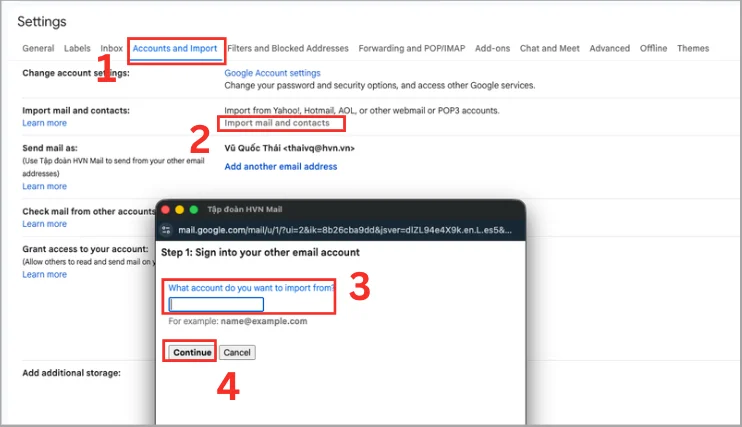Click 'Import from Yahoo!, Hotmail, AOL' description text
742x427 pixels.
point(362,111)
